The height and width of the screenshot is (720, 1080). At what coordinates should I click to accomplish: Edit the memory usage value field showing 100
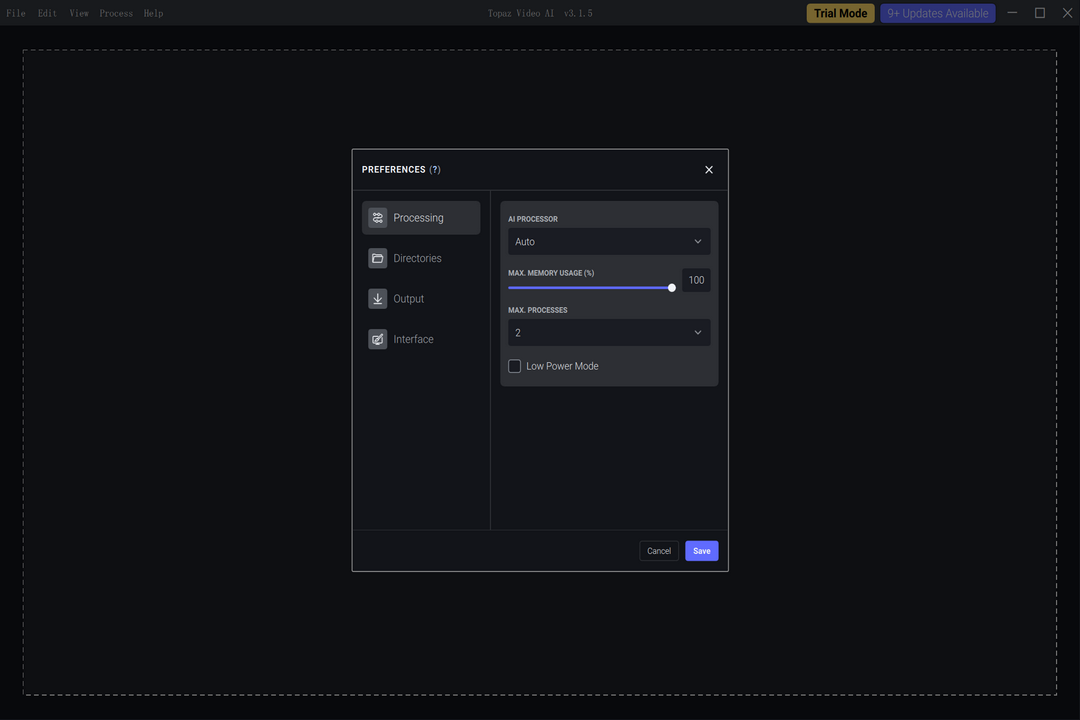tap(695, 280)
